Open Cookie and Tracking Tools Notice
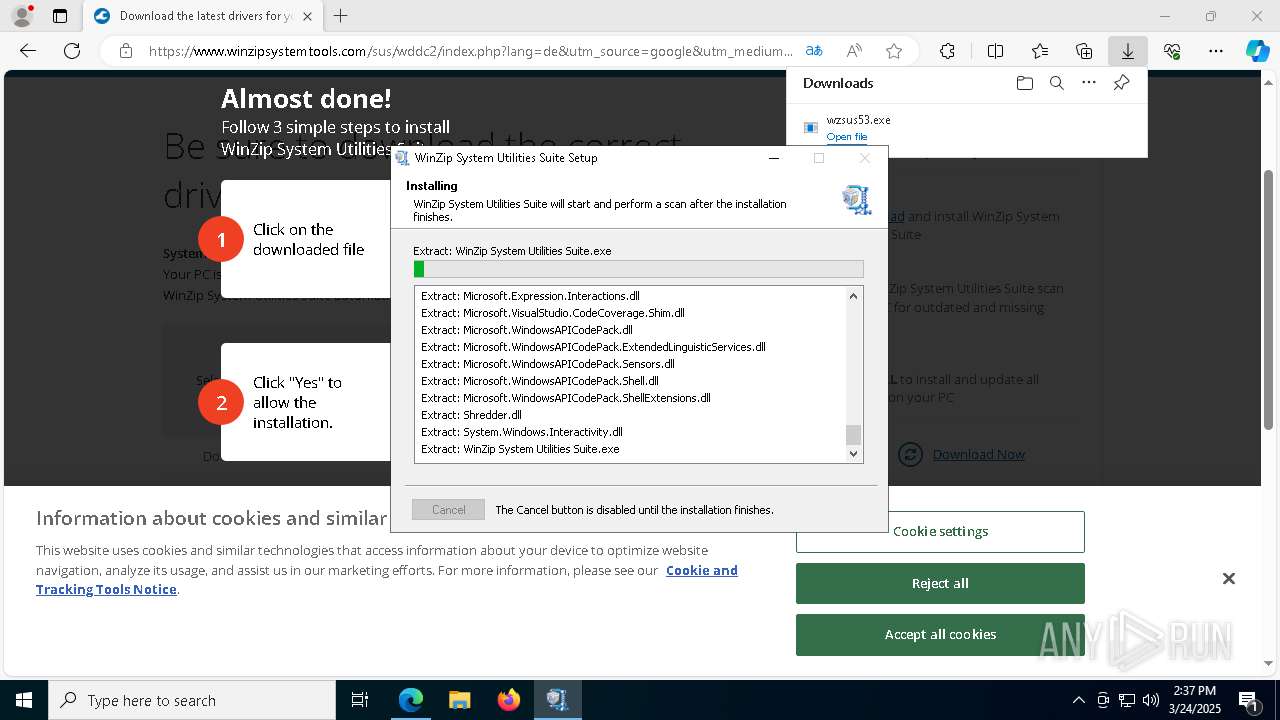The width and height of the screenshot is (1280, 720). pos(387,580)
